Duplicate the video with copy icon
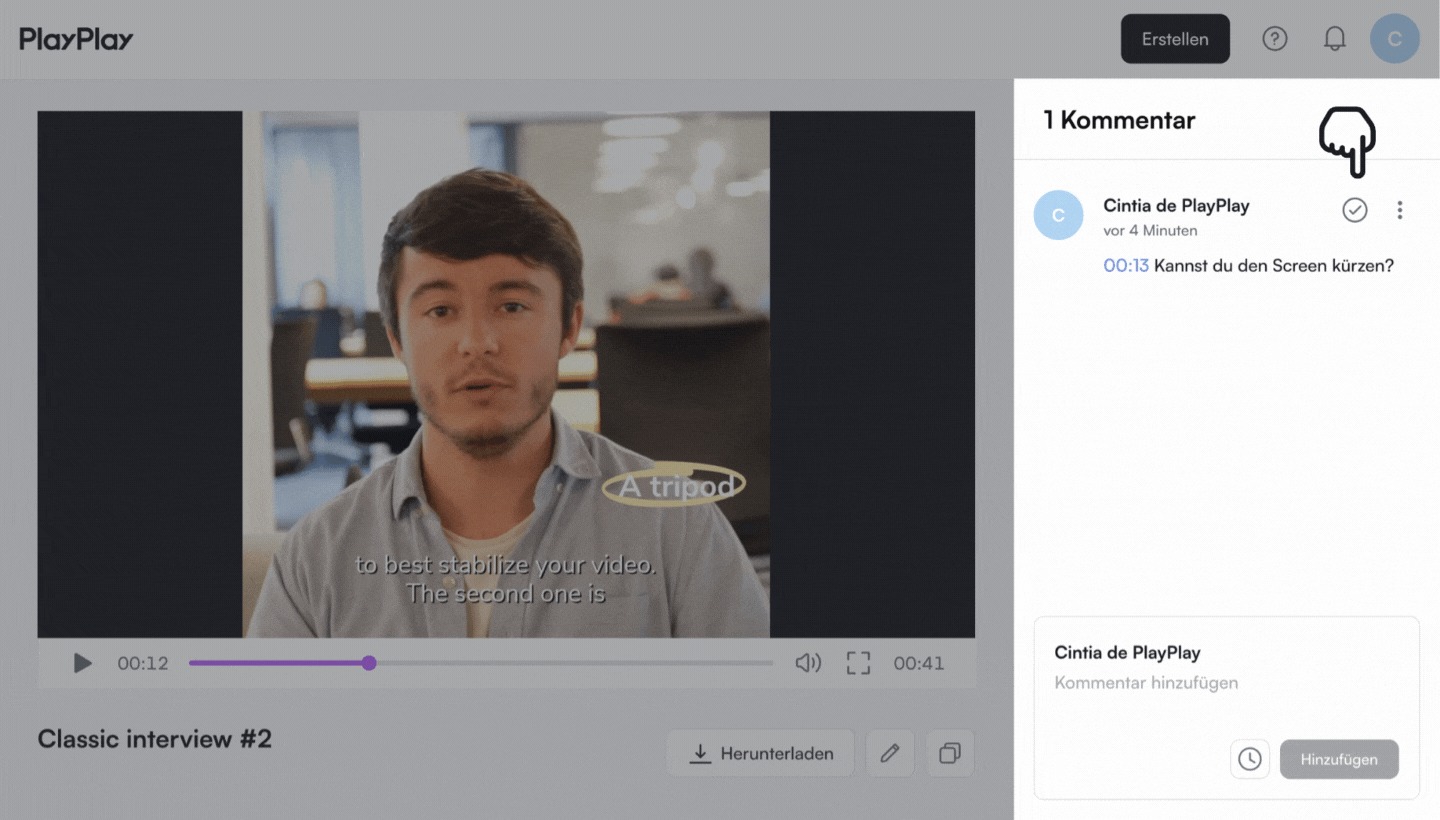Screen dimensions: 1440x820 click(x=950, y=753)
